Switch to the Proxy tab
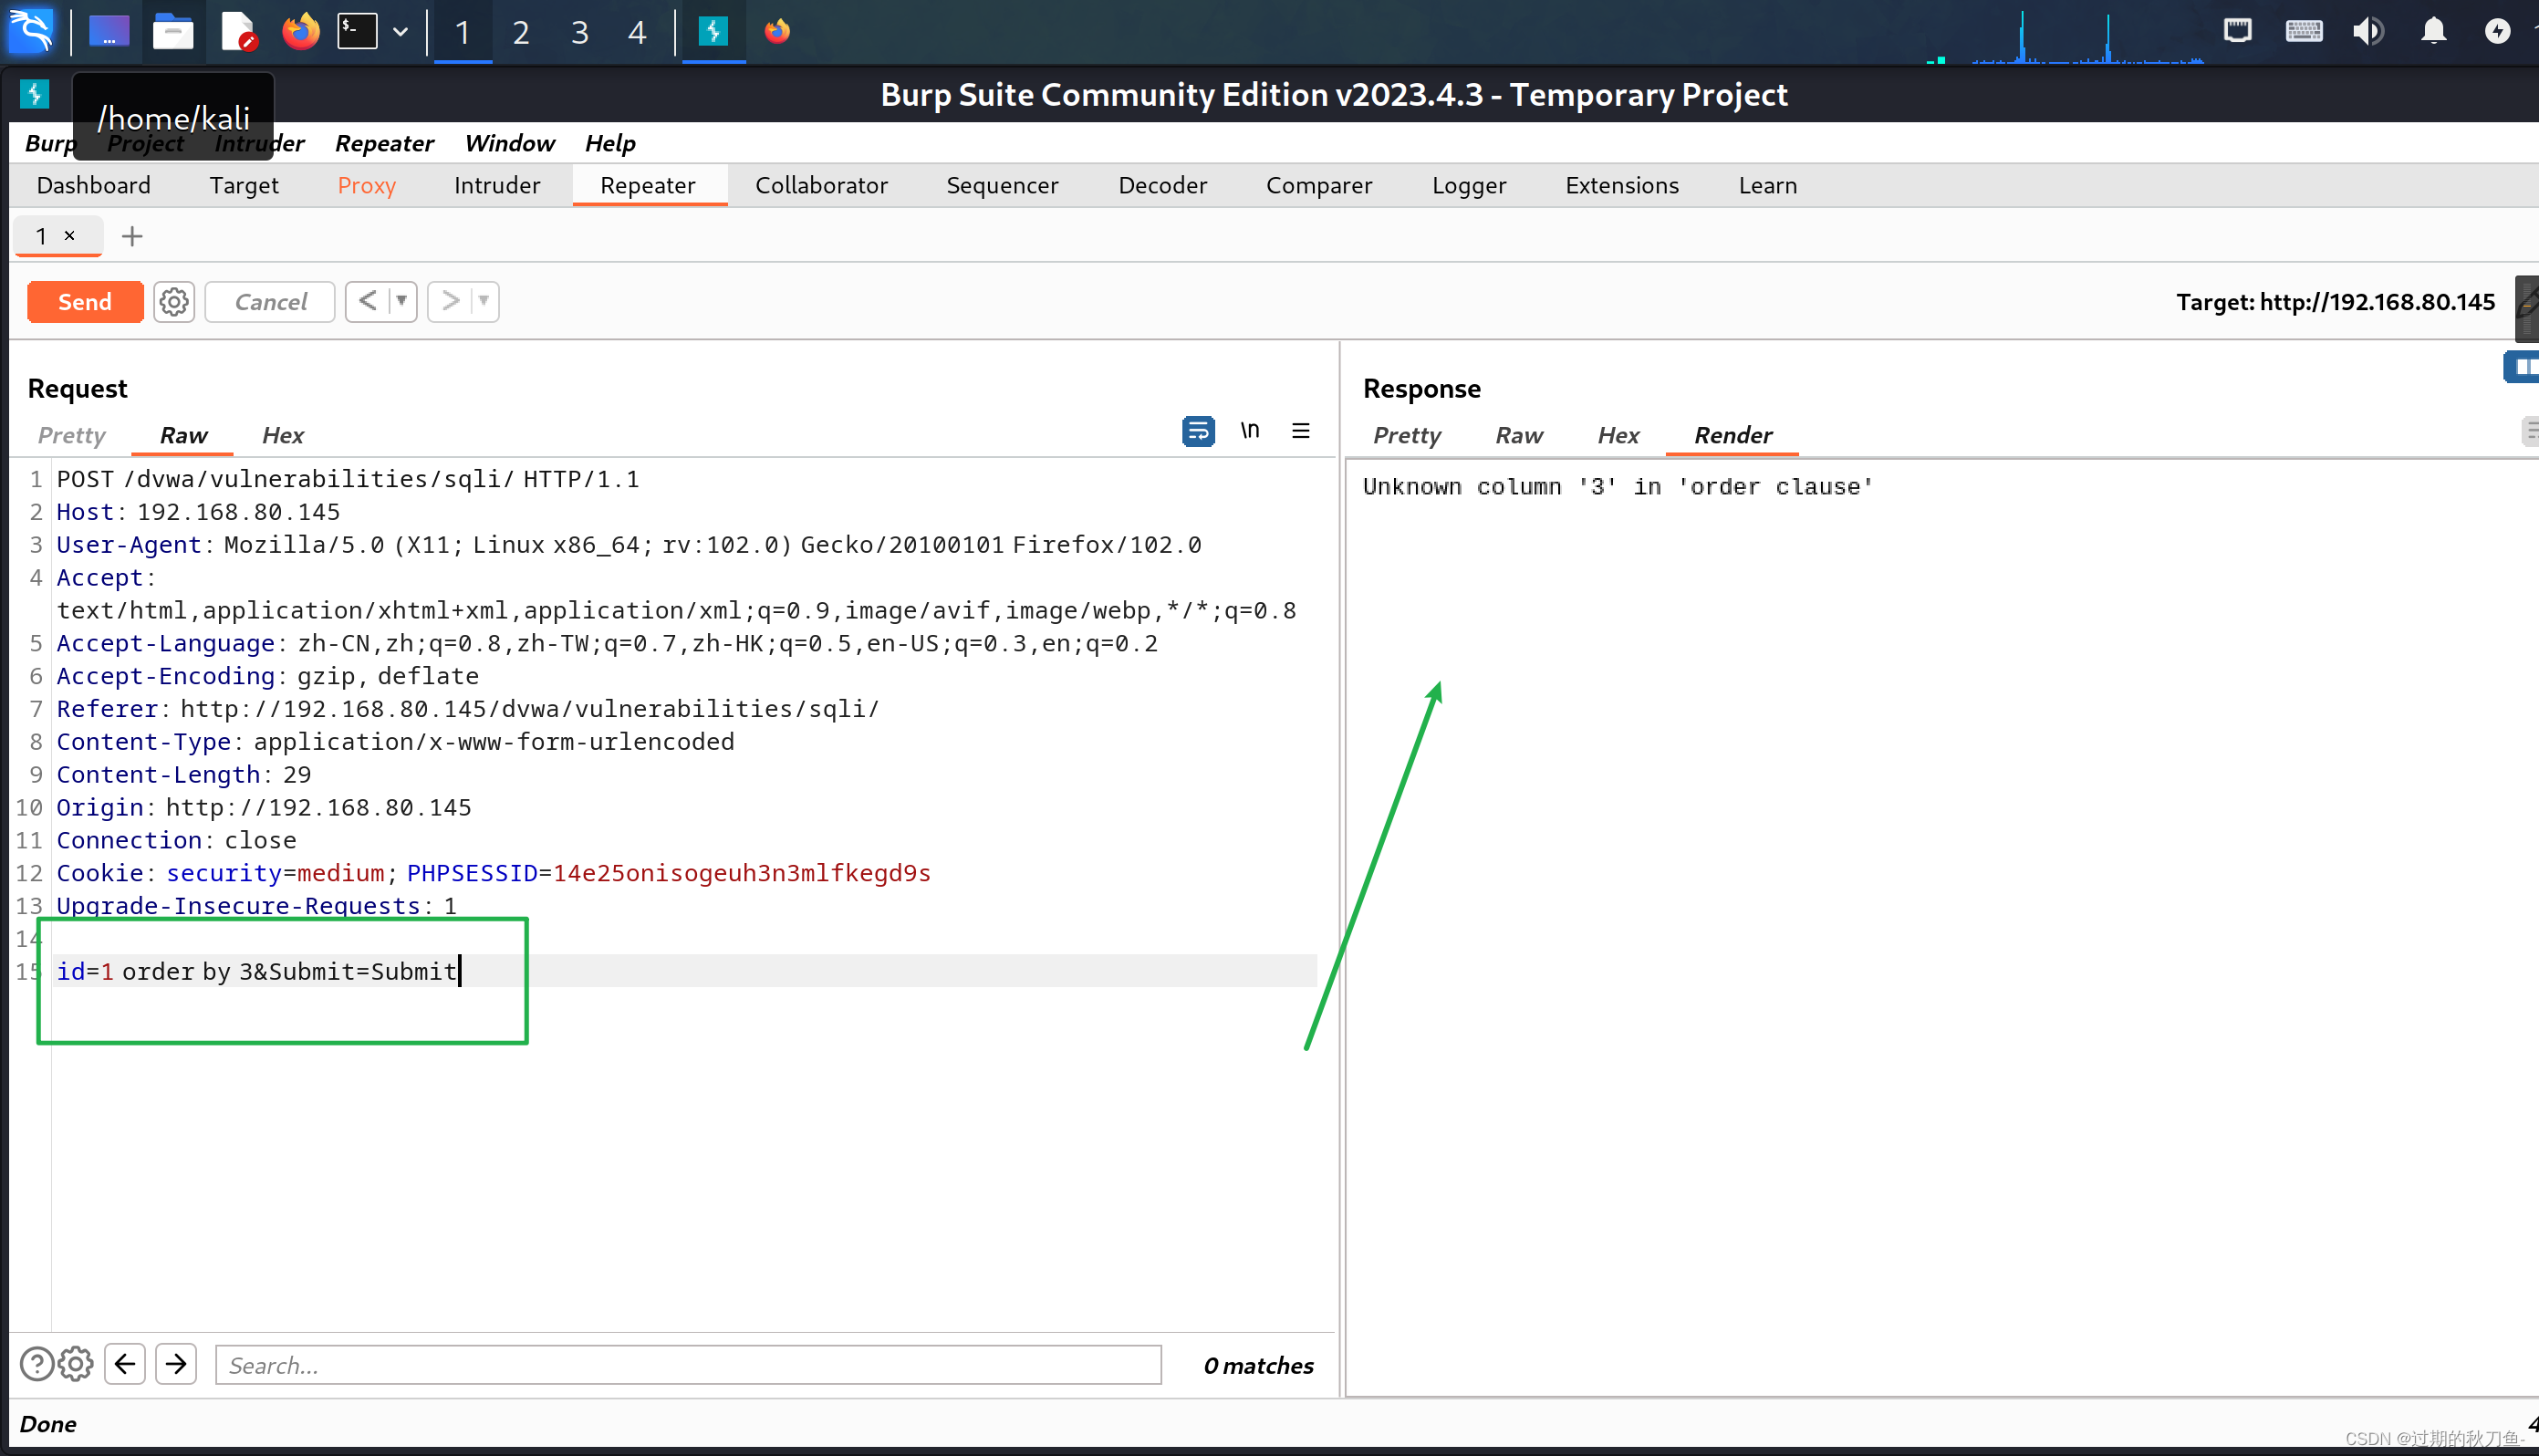The image size is (2539, 1456). 367,185
